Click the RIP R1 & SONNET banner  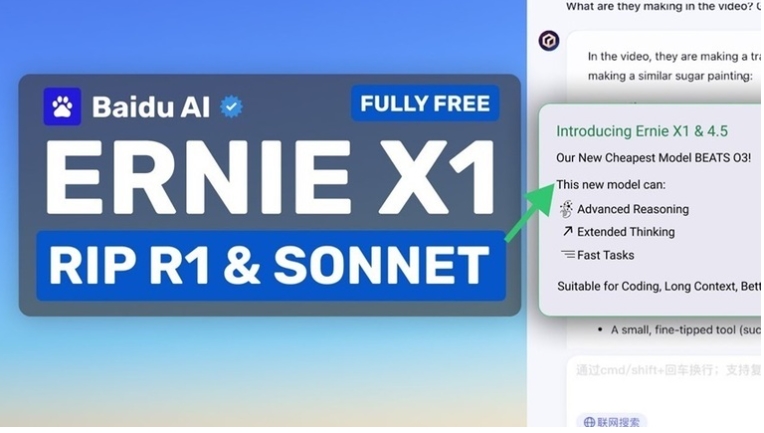click(x=271, y=265)
